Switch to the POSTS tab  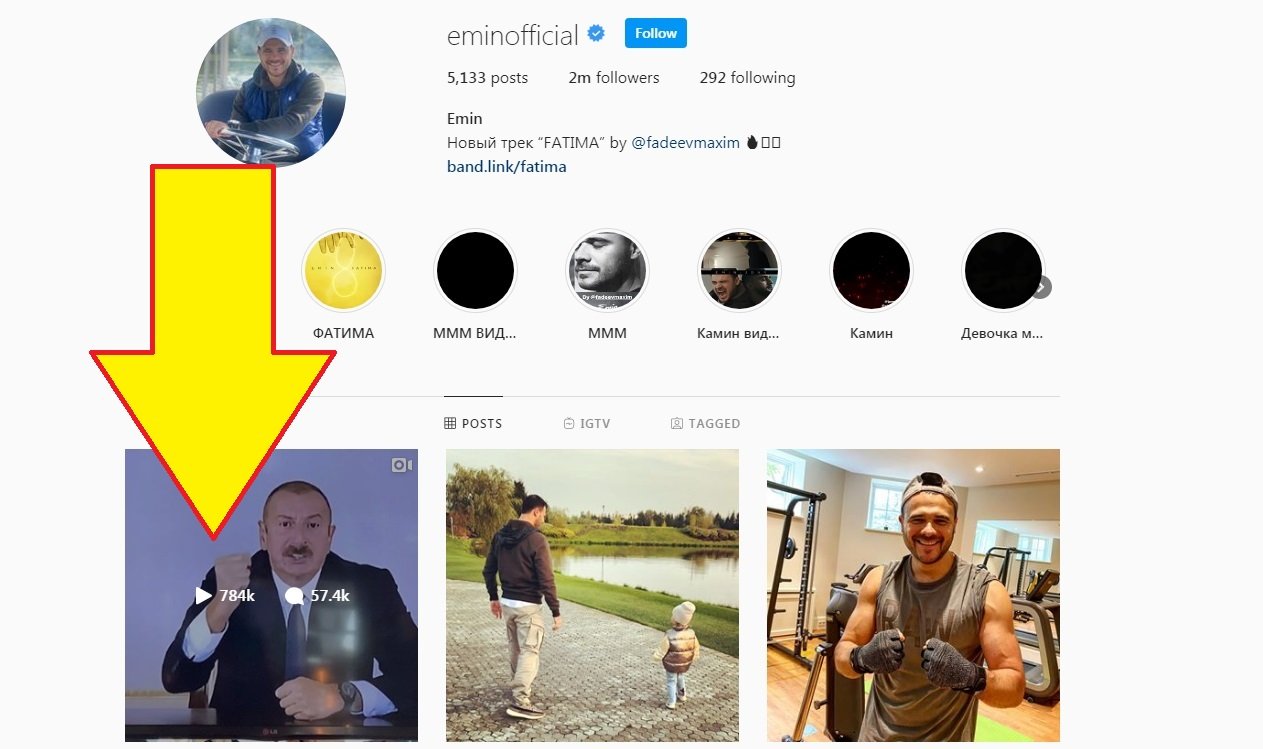[x=473, y=424]
